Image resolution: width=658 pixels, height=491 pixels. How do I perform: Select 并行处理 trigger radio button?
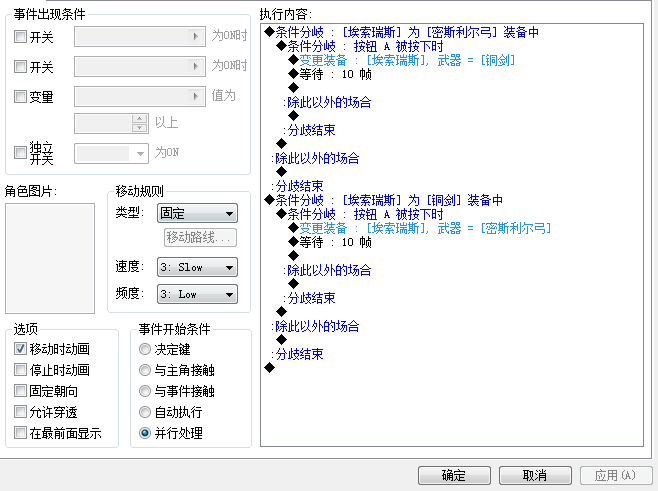pos(145,433)
